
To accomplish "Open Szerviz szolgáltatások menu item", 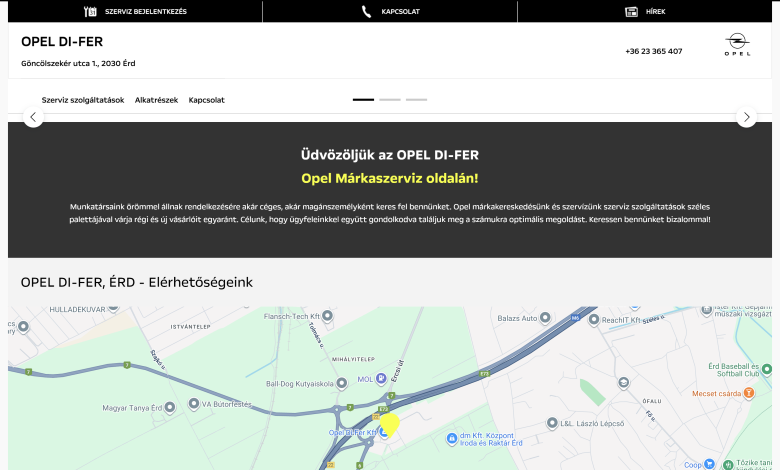I will tap(83, 100).
